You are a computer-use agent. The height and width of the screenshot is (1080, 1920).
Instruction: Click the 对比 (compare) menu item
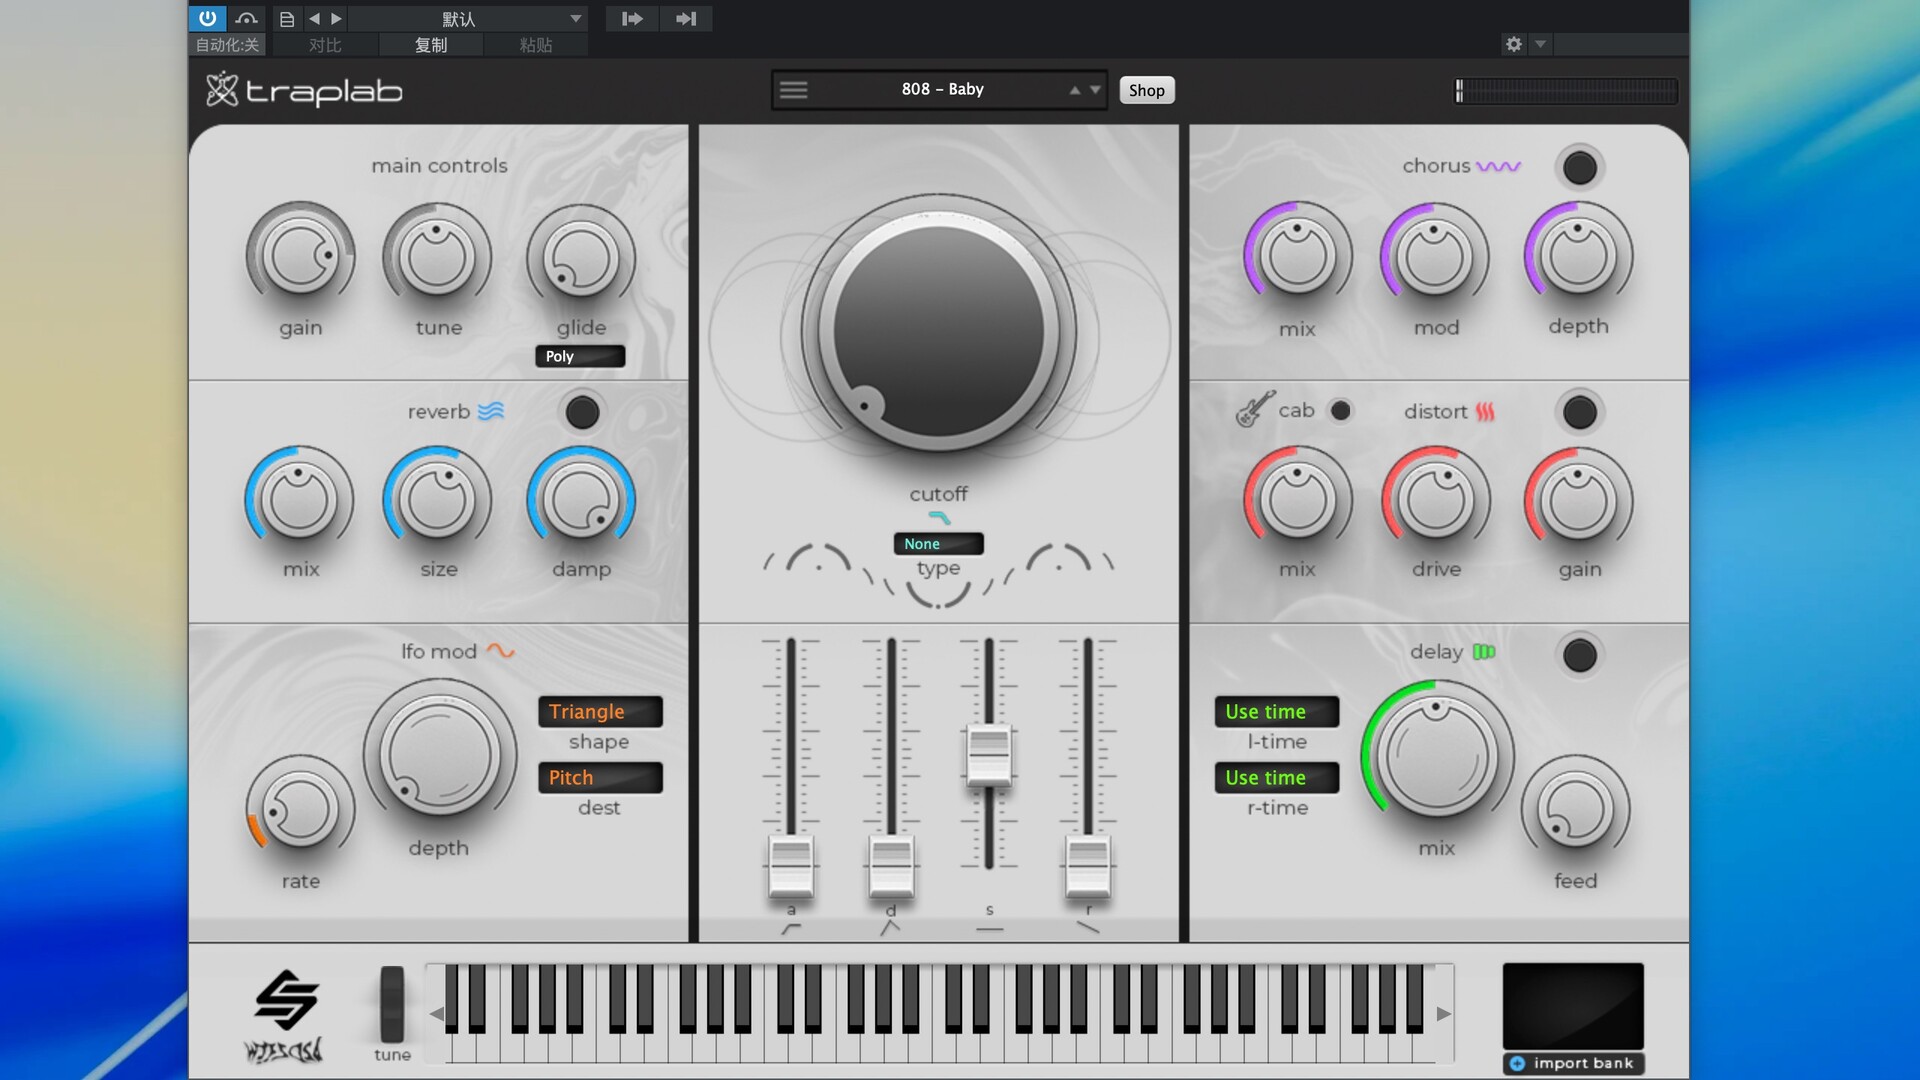tap(325, 45)
